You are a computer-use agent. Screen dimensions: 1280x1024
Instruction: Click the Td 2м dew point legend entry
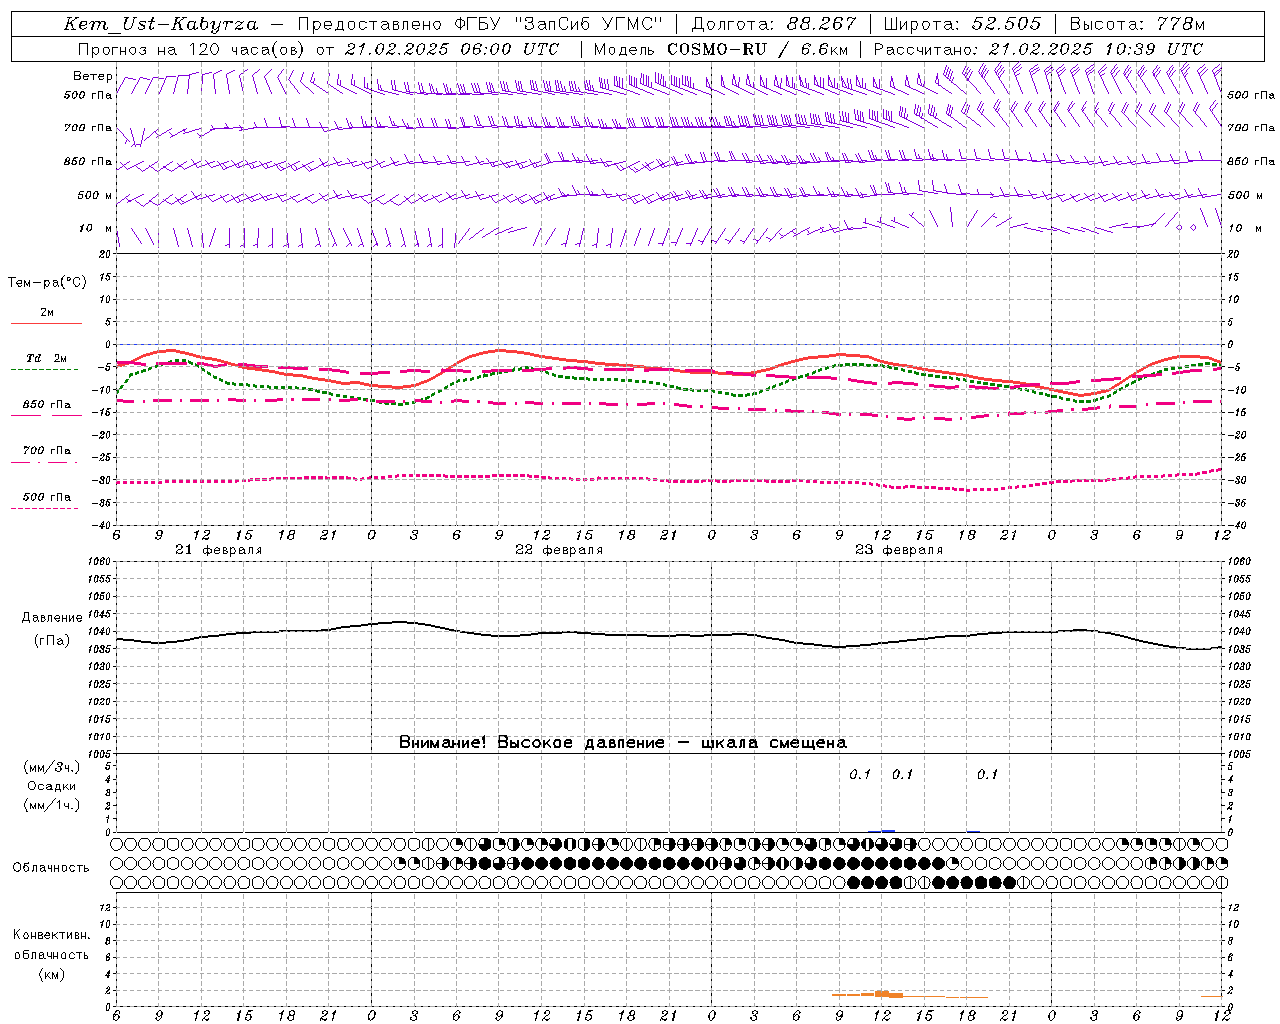click(46, 358)
